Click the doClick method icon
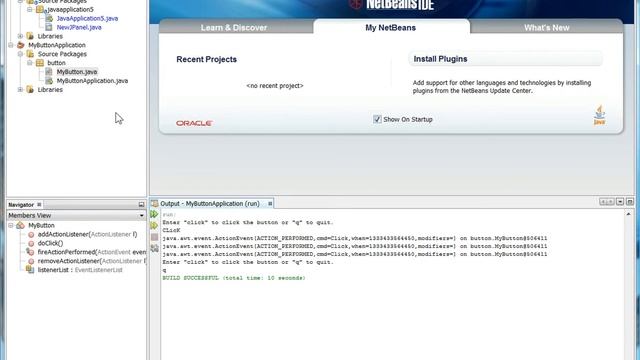This screenshot has width=640, height=360. [x=31, y=244]
